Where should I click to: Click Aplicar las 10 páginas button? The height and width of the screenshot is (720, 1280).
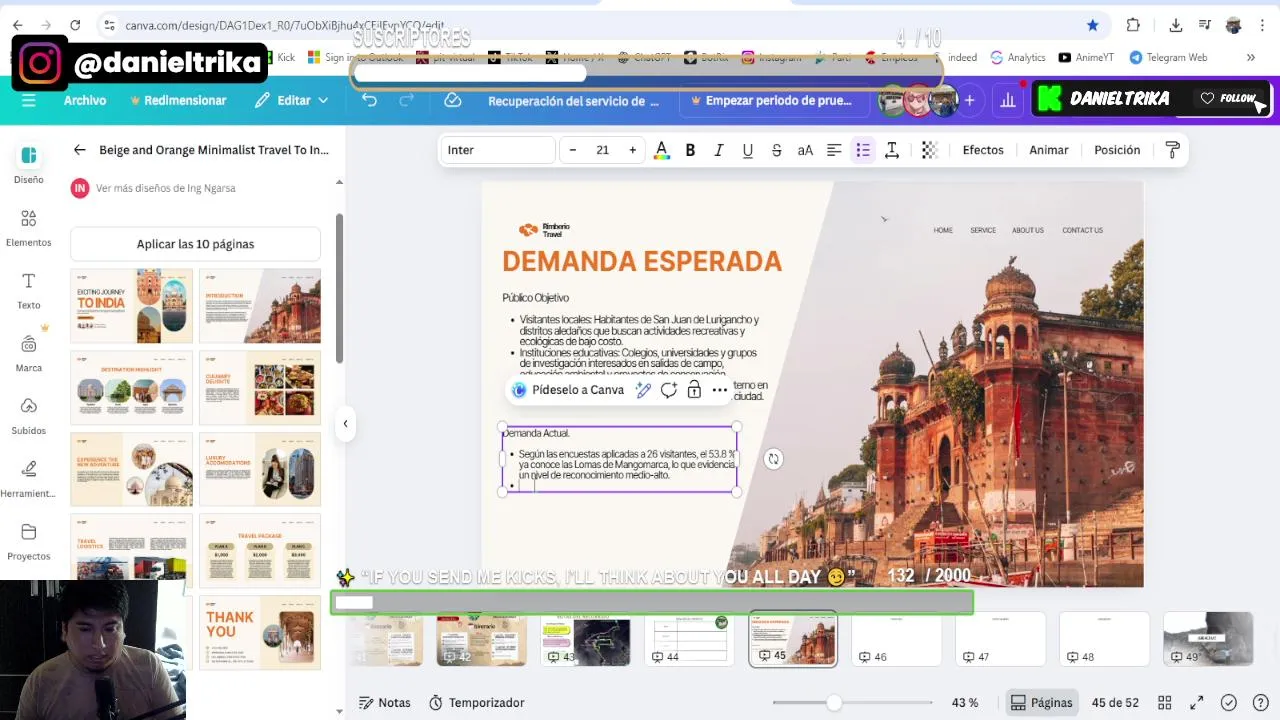195,244
